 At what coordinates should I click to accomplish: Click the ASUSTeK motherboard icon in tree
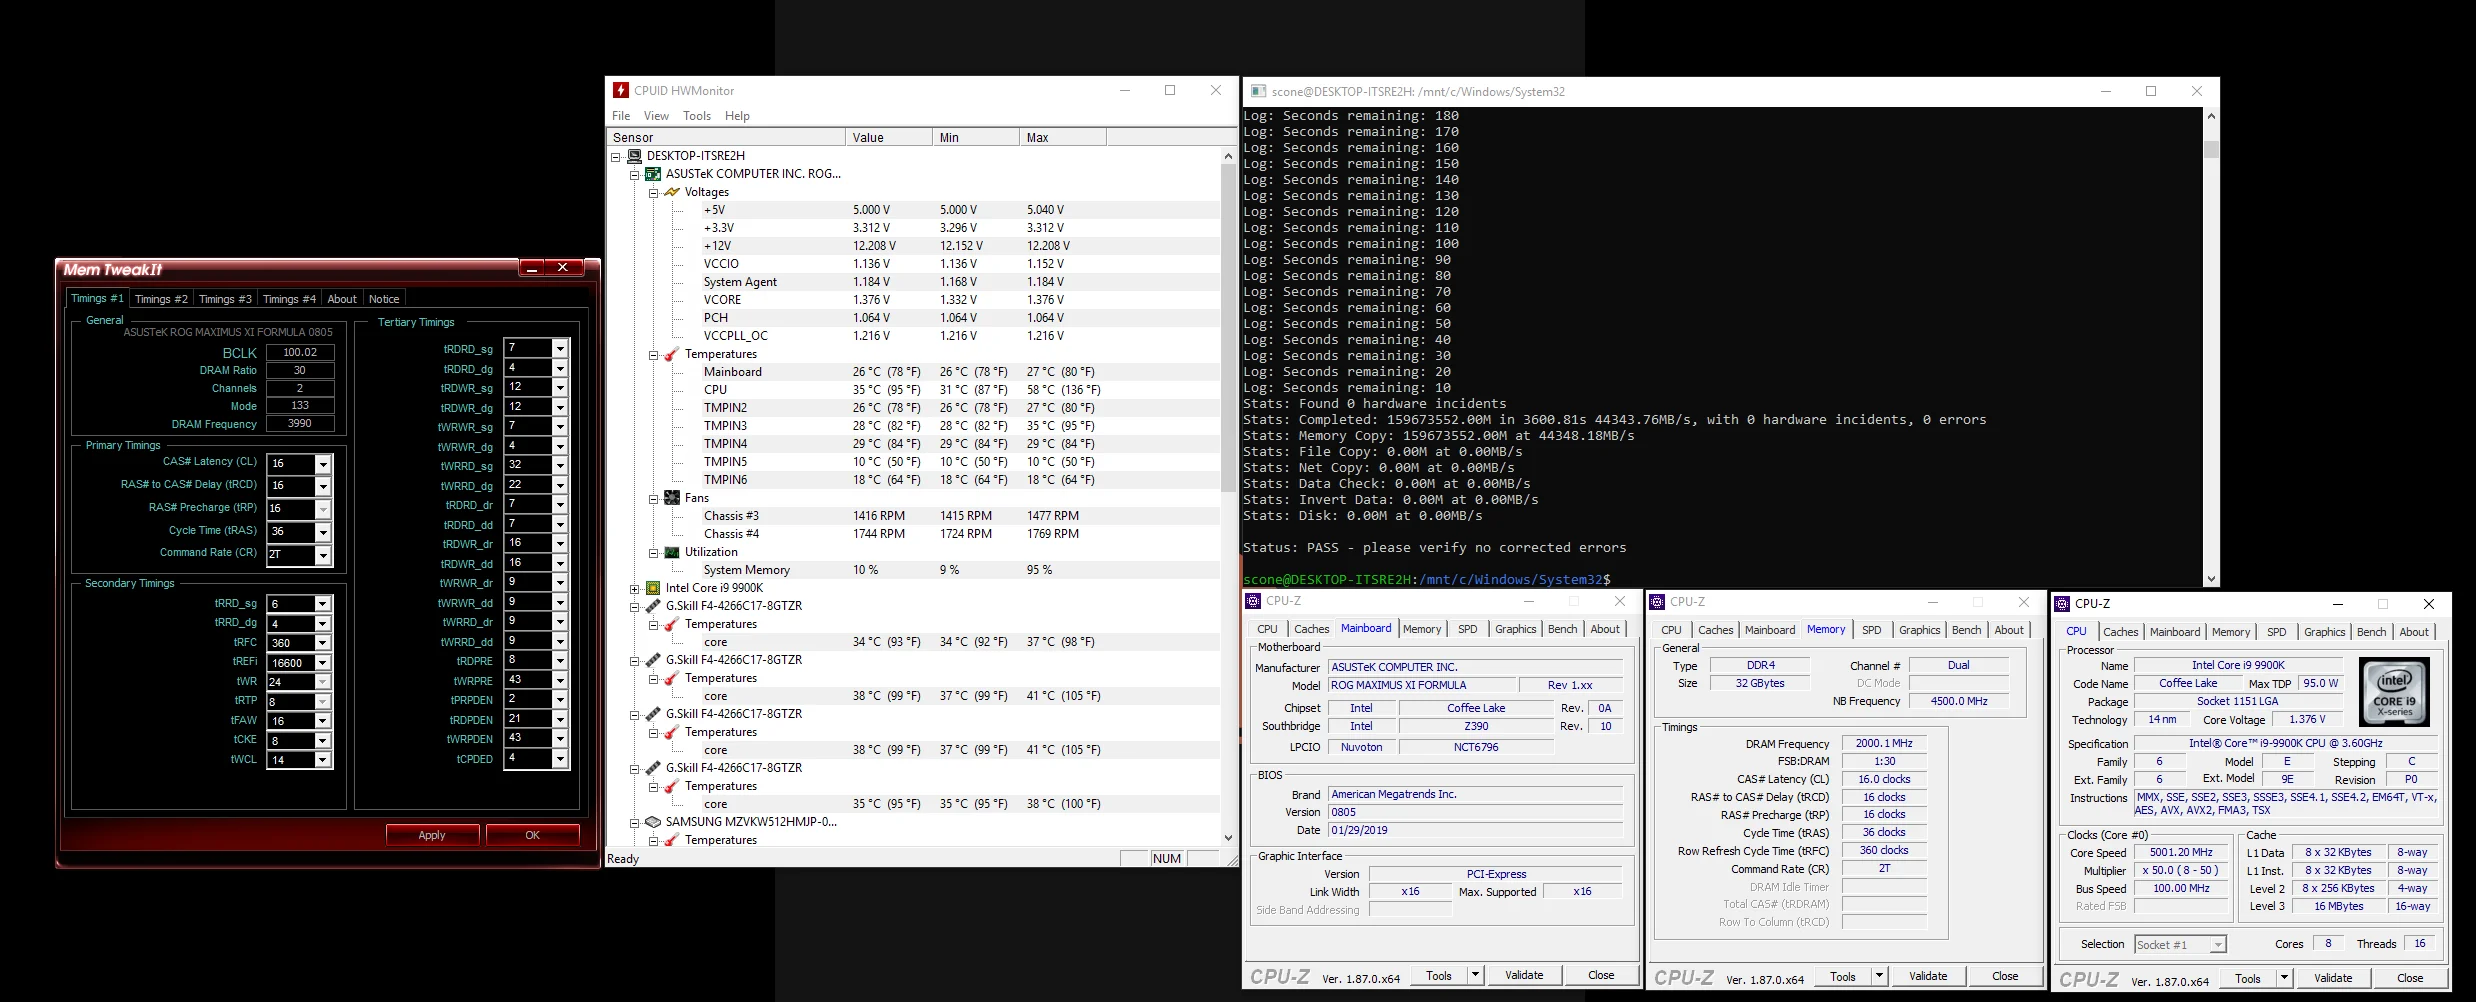653,174
